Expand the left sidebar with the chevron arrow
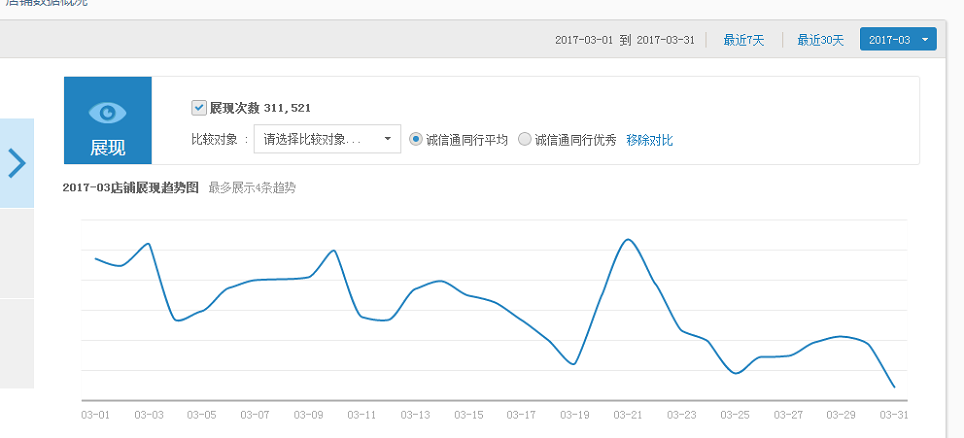964x438 pixels. (16, 163)
